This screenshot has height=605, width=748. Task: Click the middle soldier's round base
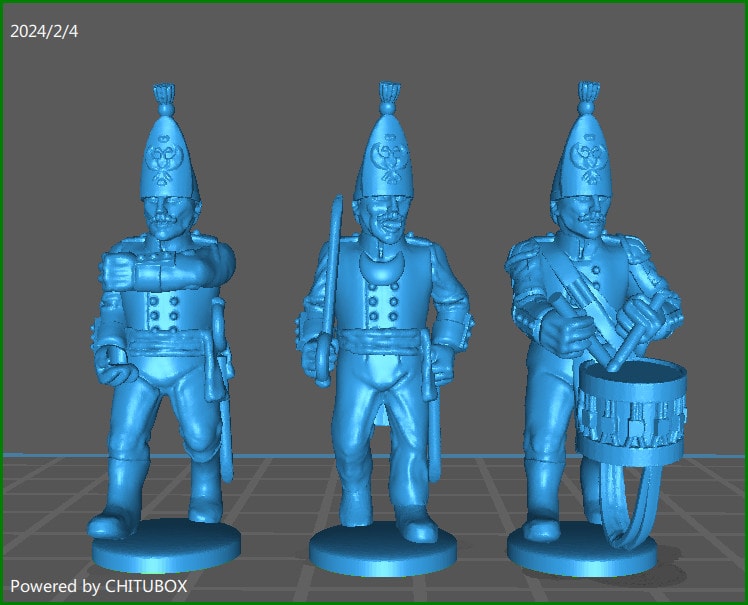(382, 550)
